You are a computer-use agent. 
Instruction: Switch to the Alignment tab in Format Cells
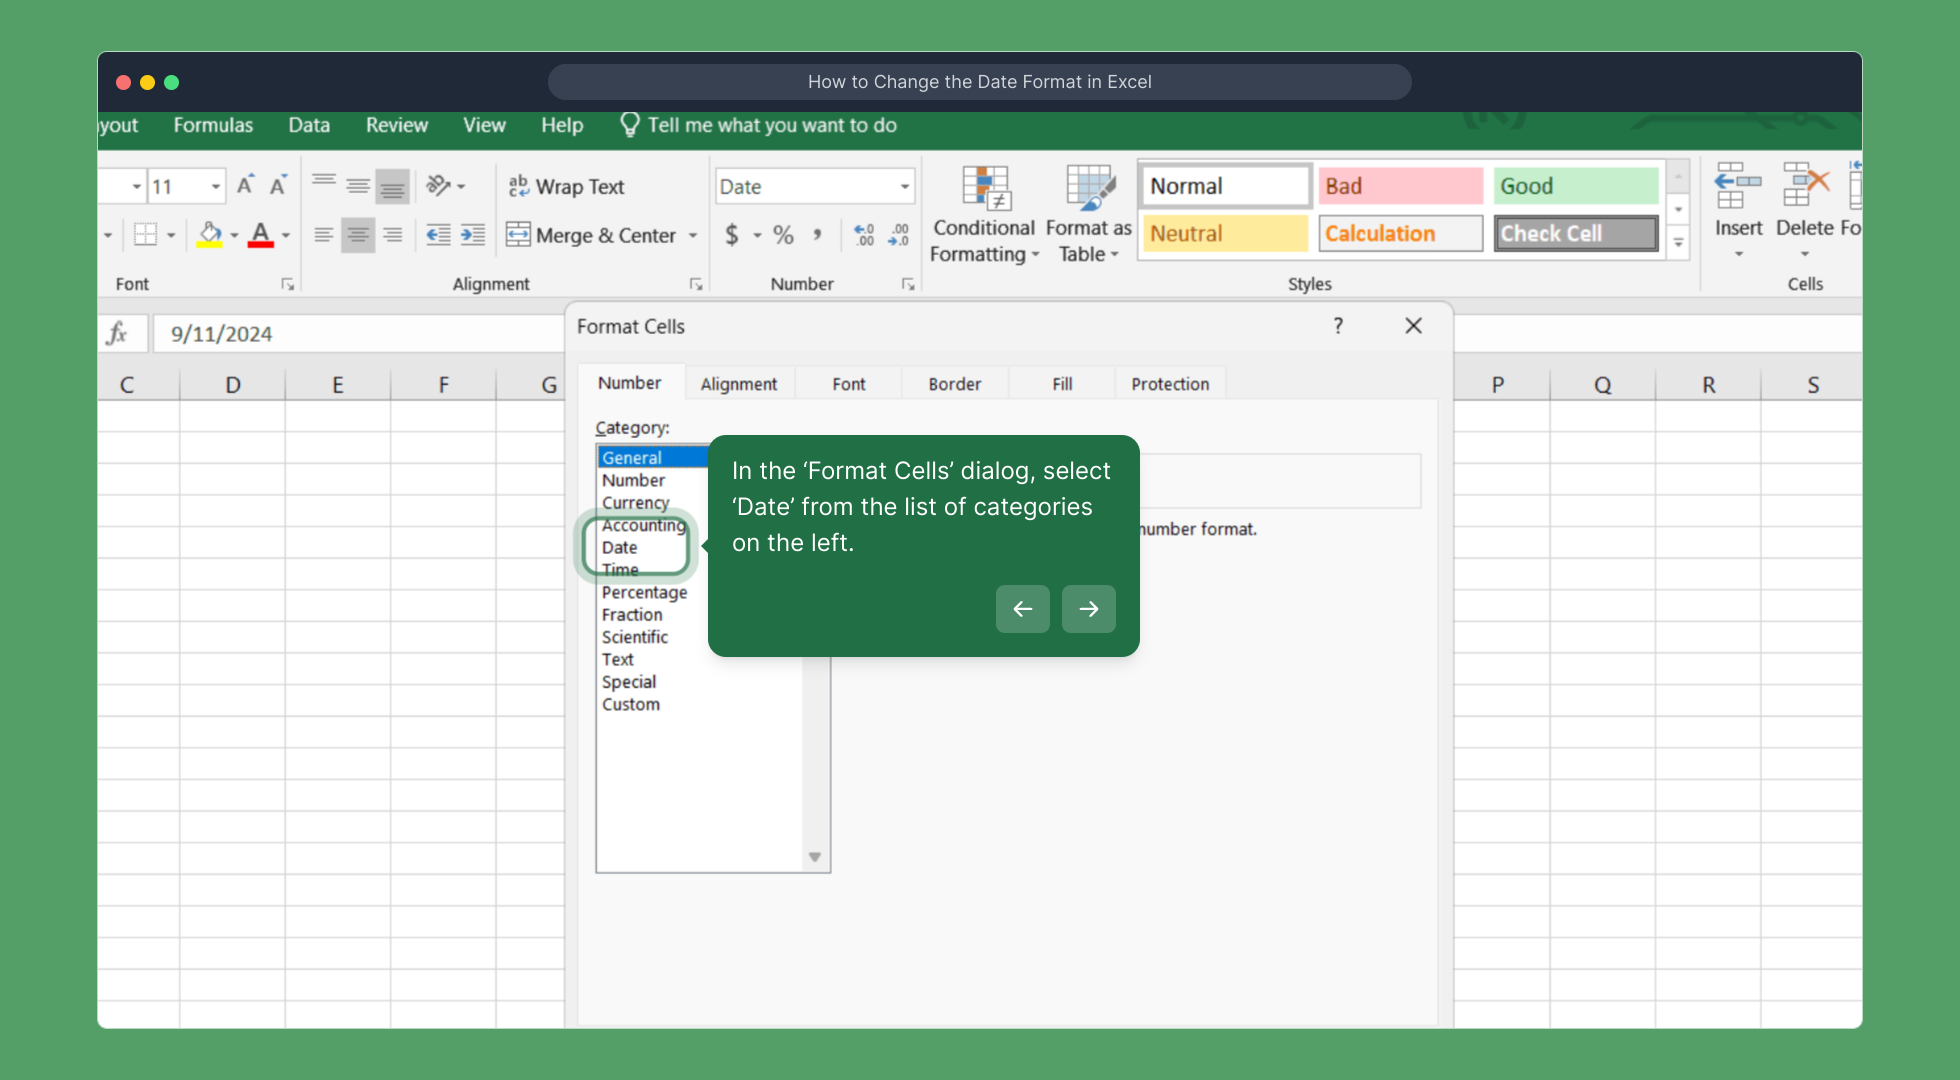pos(738,384)
